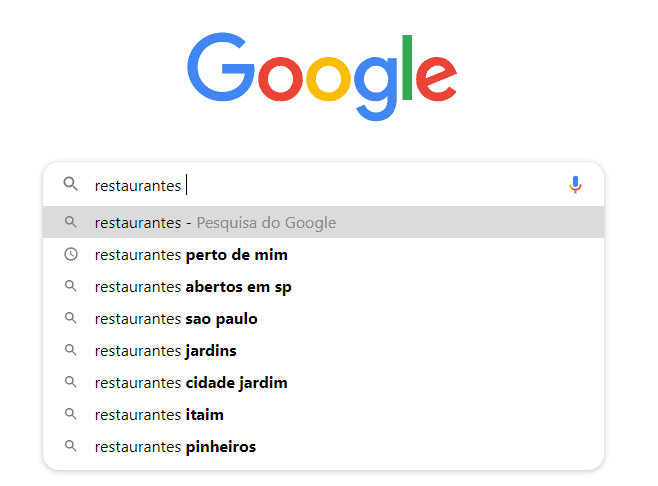This screenshot has height=486, width=658.
Task: Click the search icon beside itaim suggestion
Action: click(70, 414)
